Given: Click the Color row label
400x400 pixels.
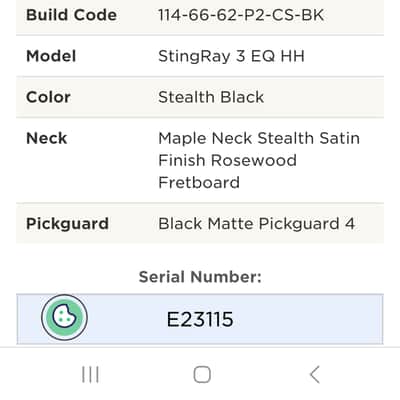Looking at the screenshot, I should click(48, 97).
